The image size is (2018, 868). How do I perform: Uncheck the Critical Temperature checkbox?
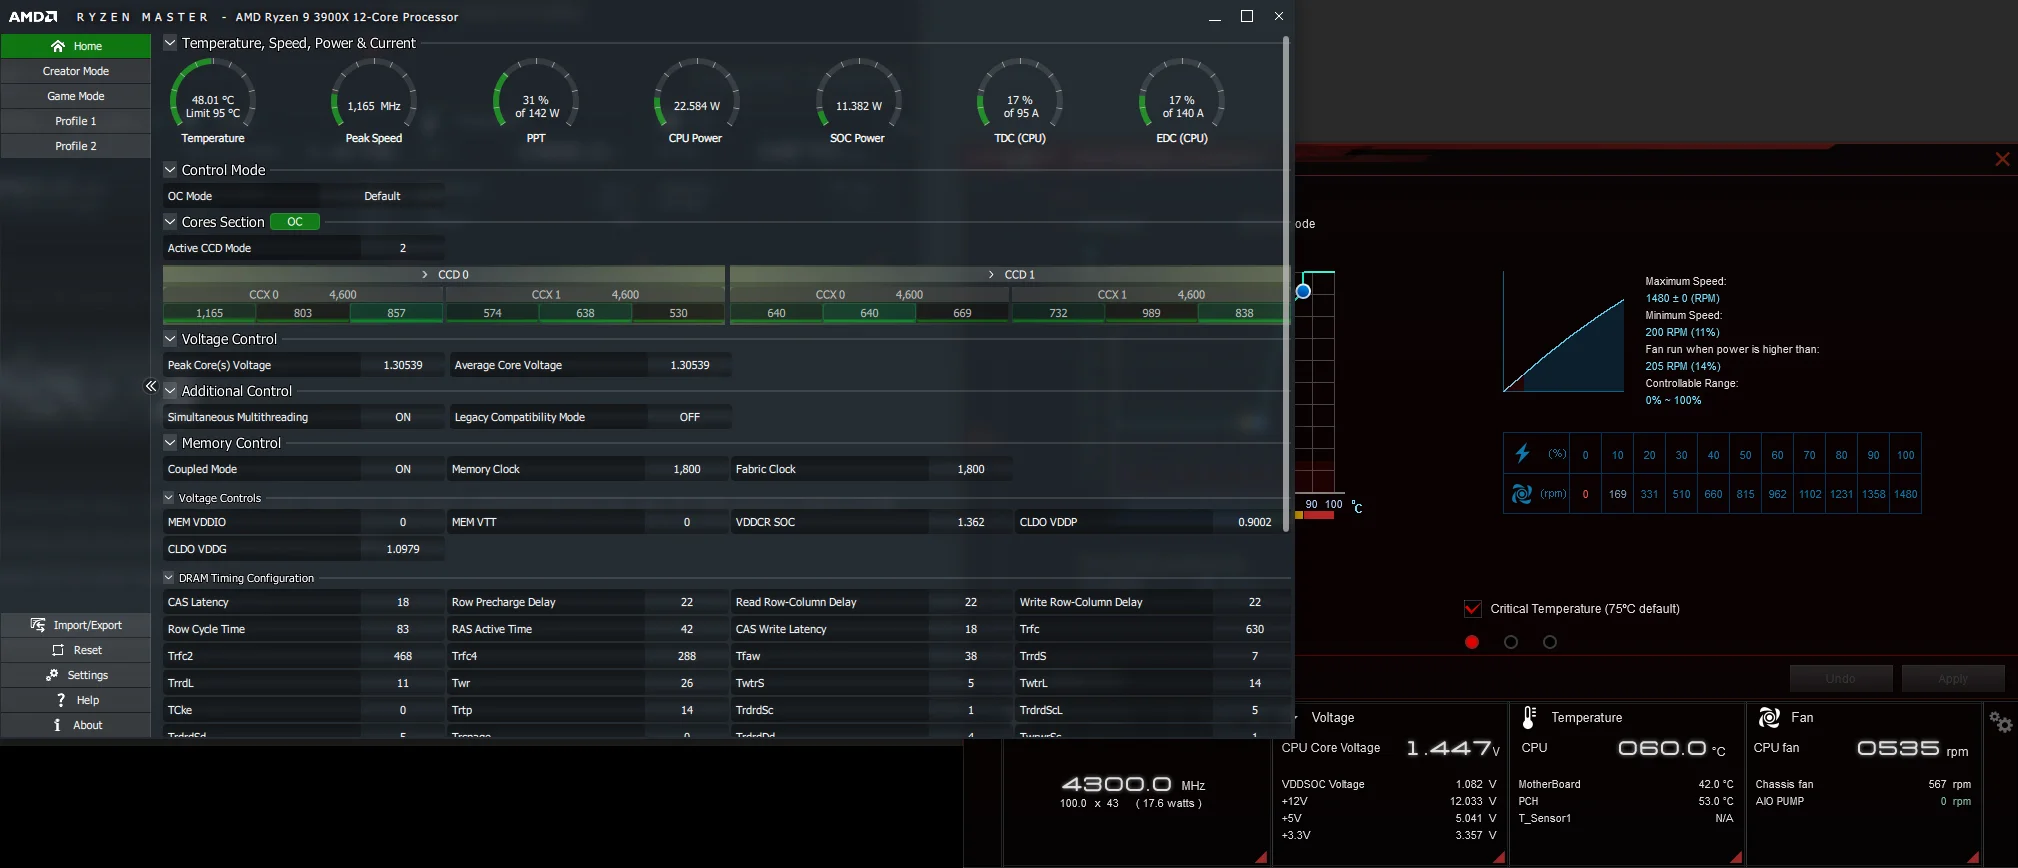pyautogui.click(x=1472, y=608)
